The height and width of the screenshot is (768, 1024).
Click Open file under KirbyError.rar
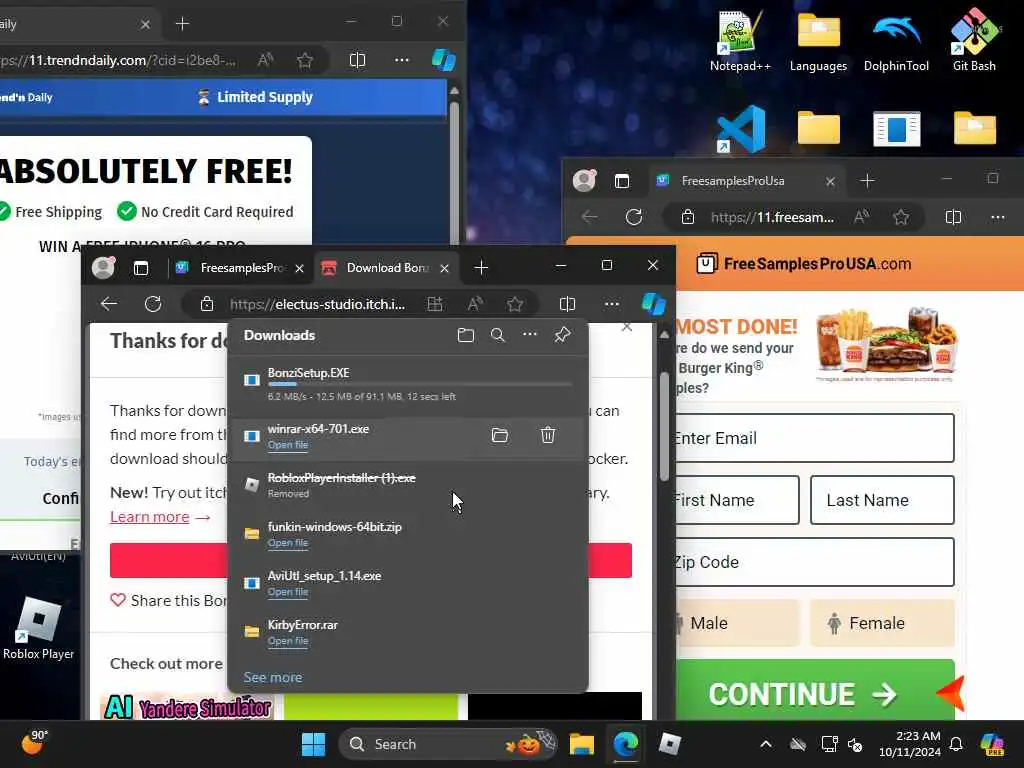287,641
